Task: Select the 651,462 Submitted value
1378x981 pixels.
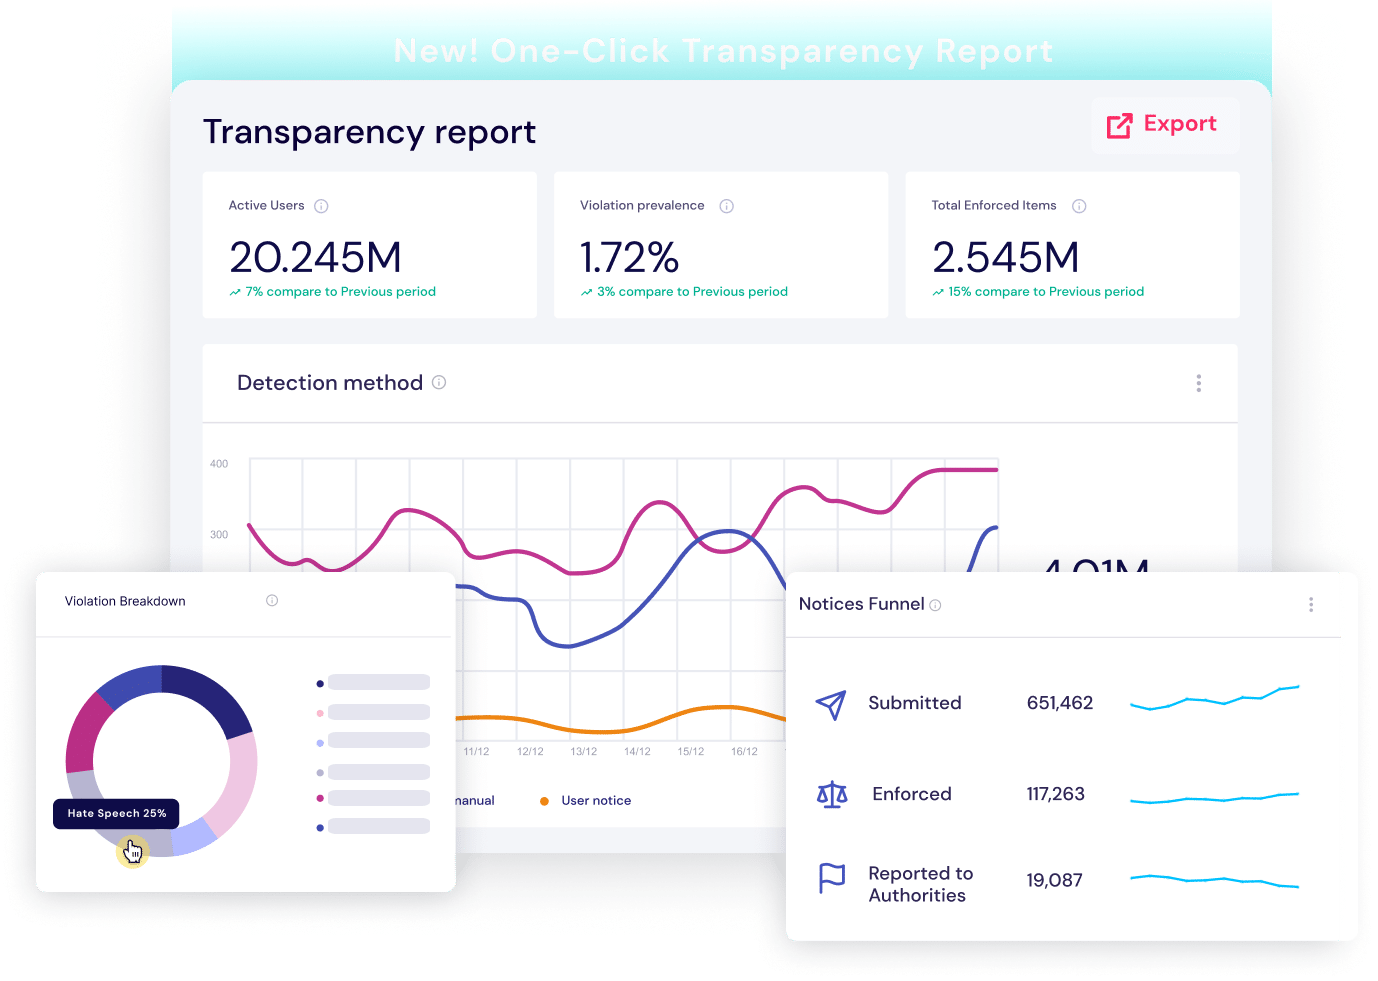Action: [x=1060, y=703]
